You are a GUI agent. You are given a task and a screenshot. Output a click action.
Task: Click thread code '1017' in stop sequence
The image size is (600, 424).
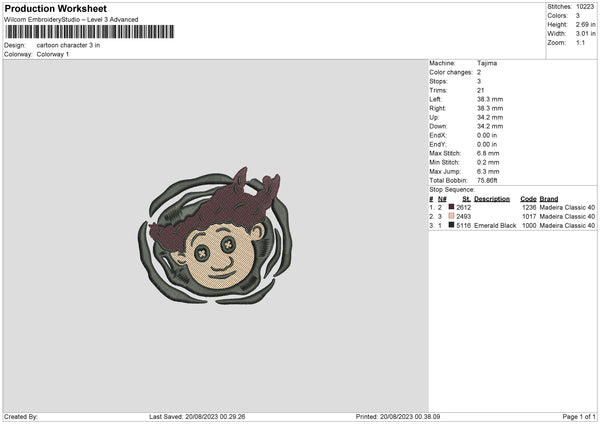(x=529, y=217)
